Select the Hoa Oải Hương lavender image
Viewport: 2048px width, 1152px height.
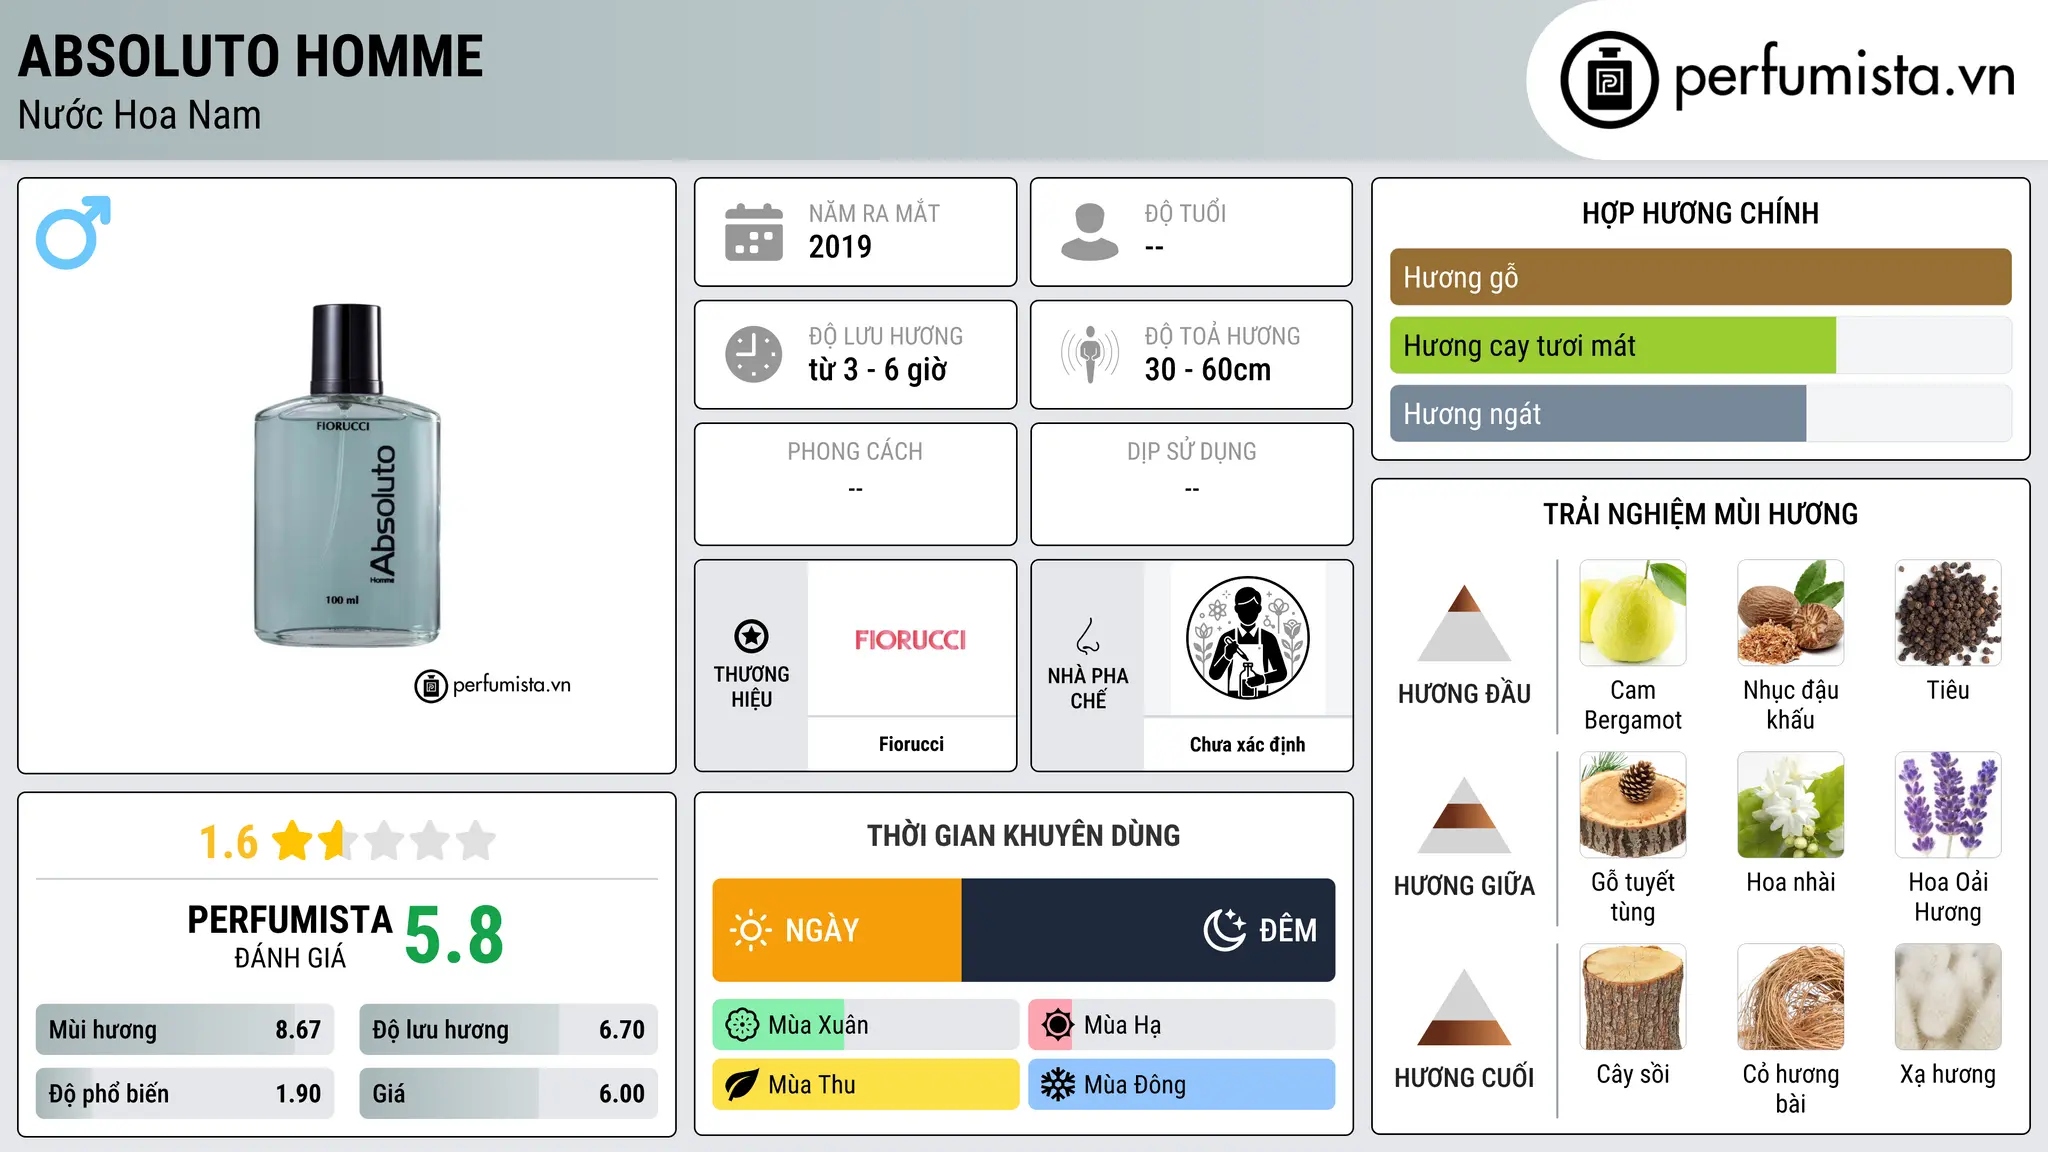[x=1948, y=805]
